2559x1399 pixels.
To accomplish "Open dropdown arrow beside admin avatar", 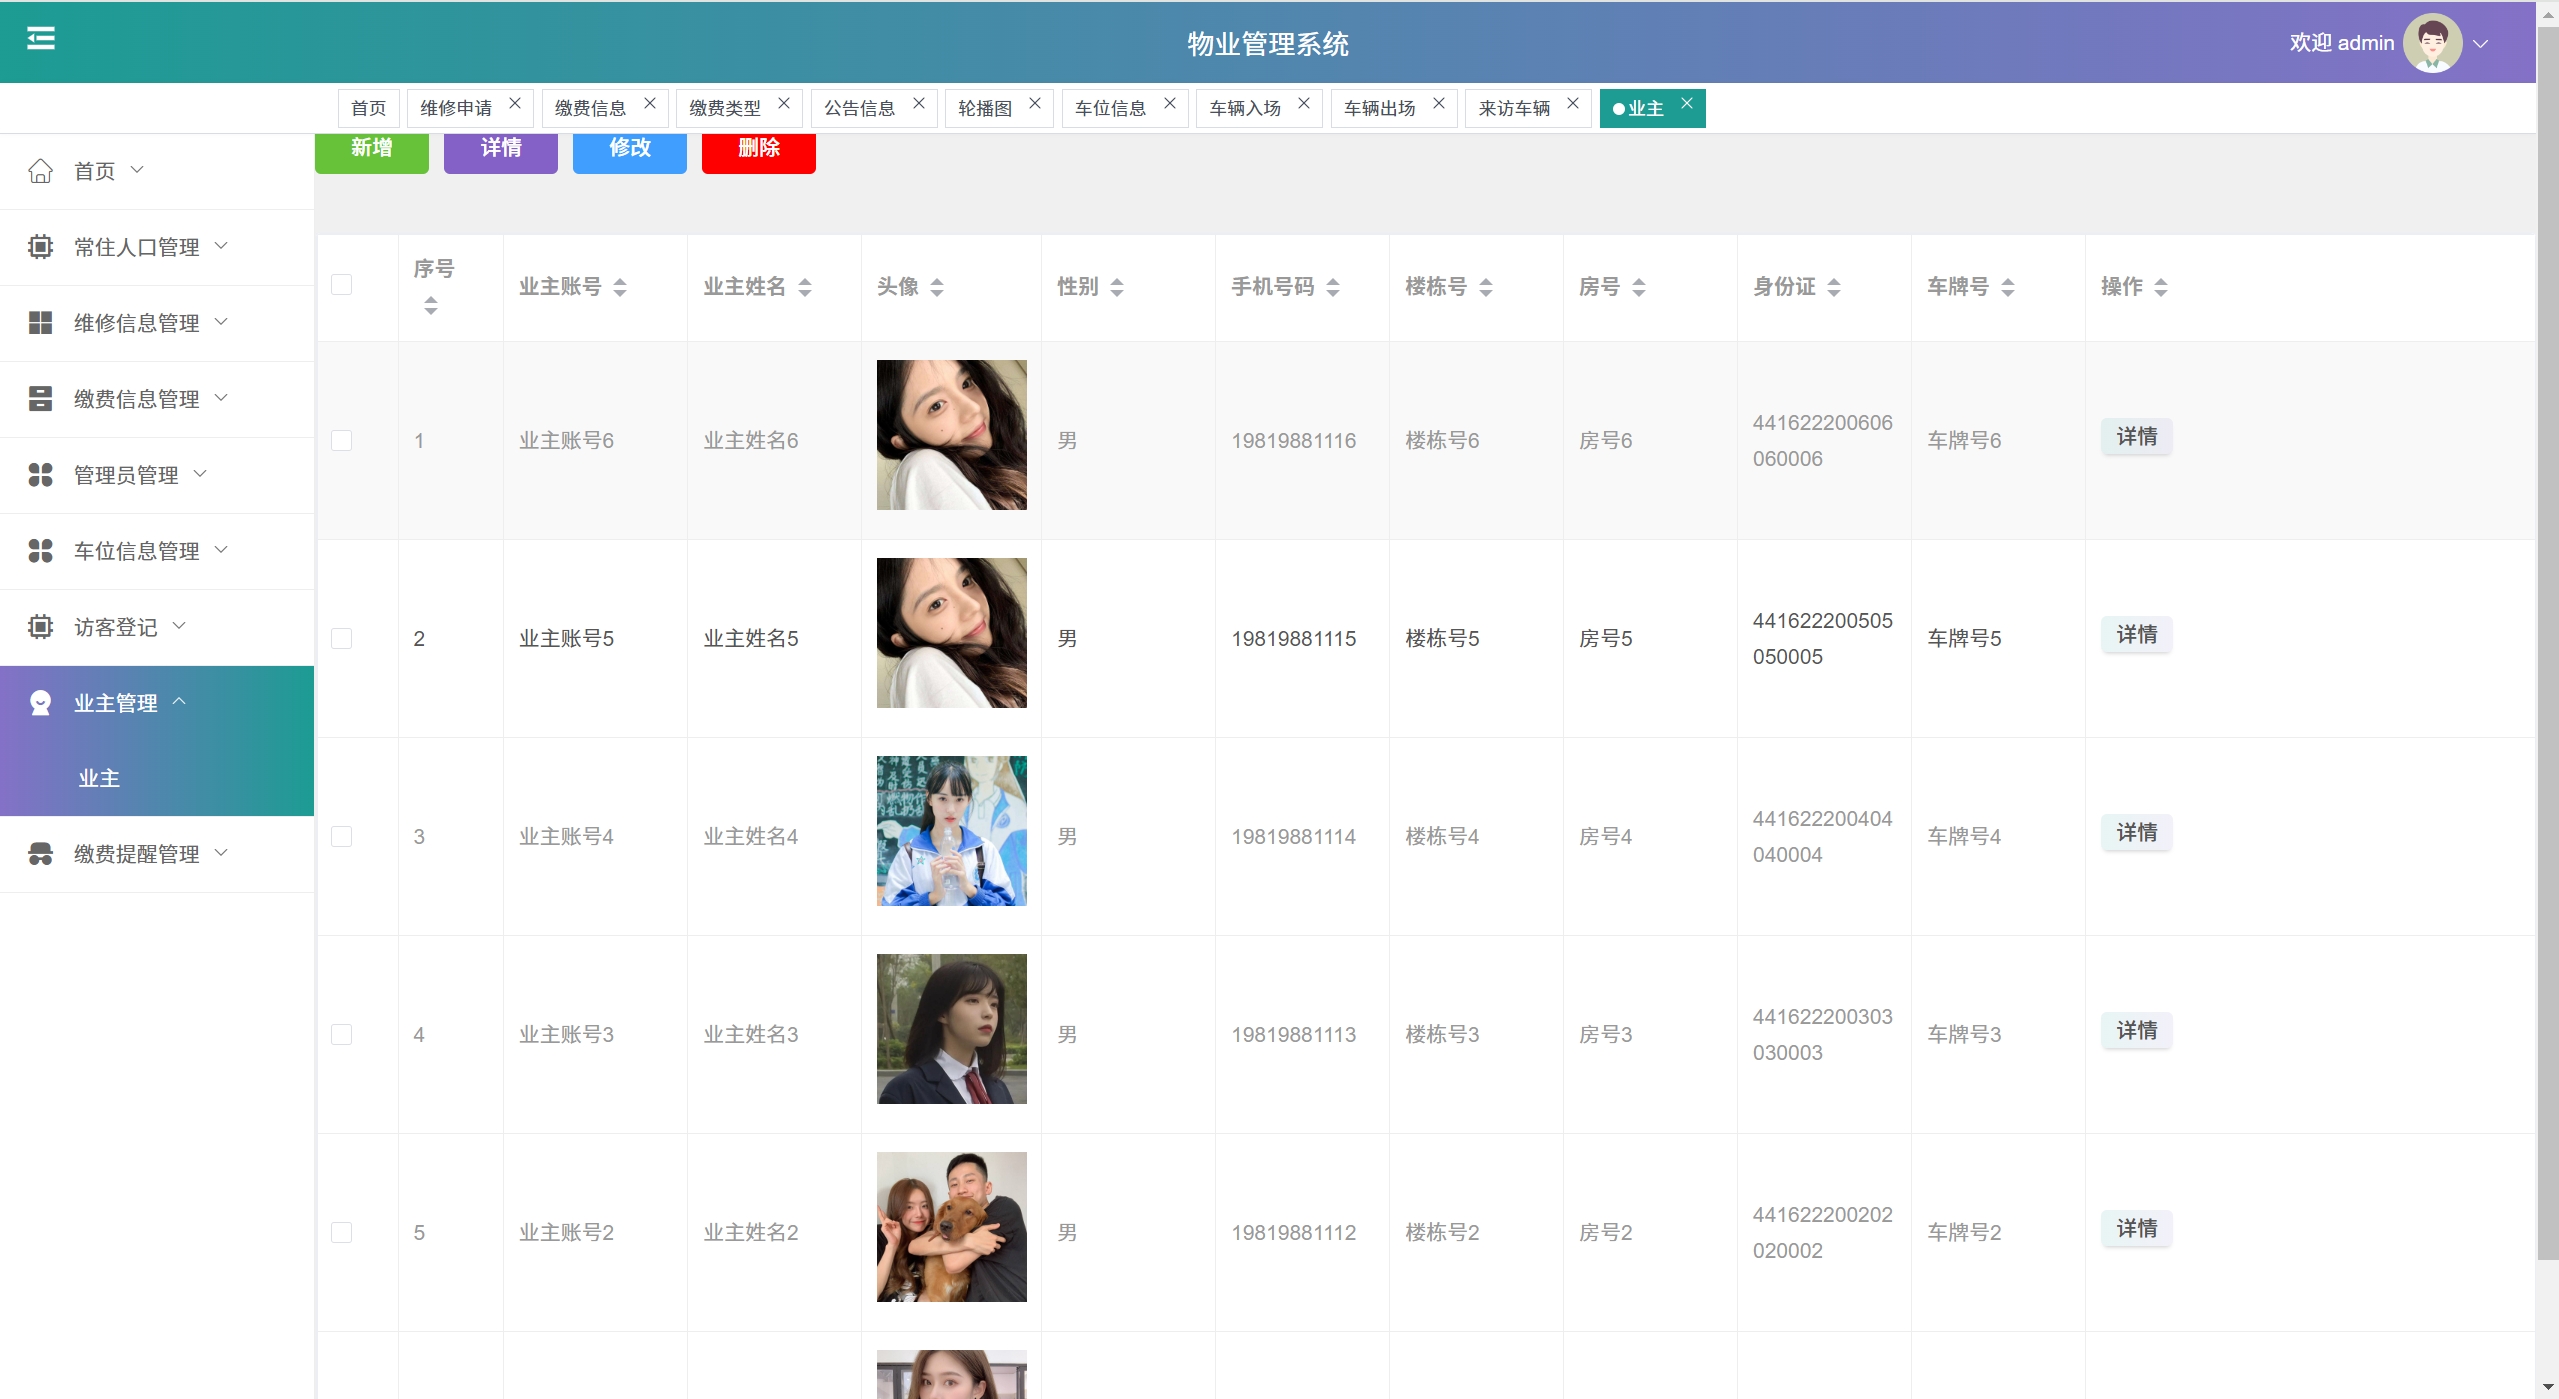I will (2480, 44).
